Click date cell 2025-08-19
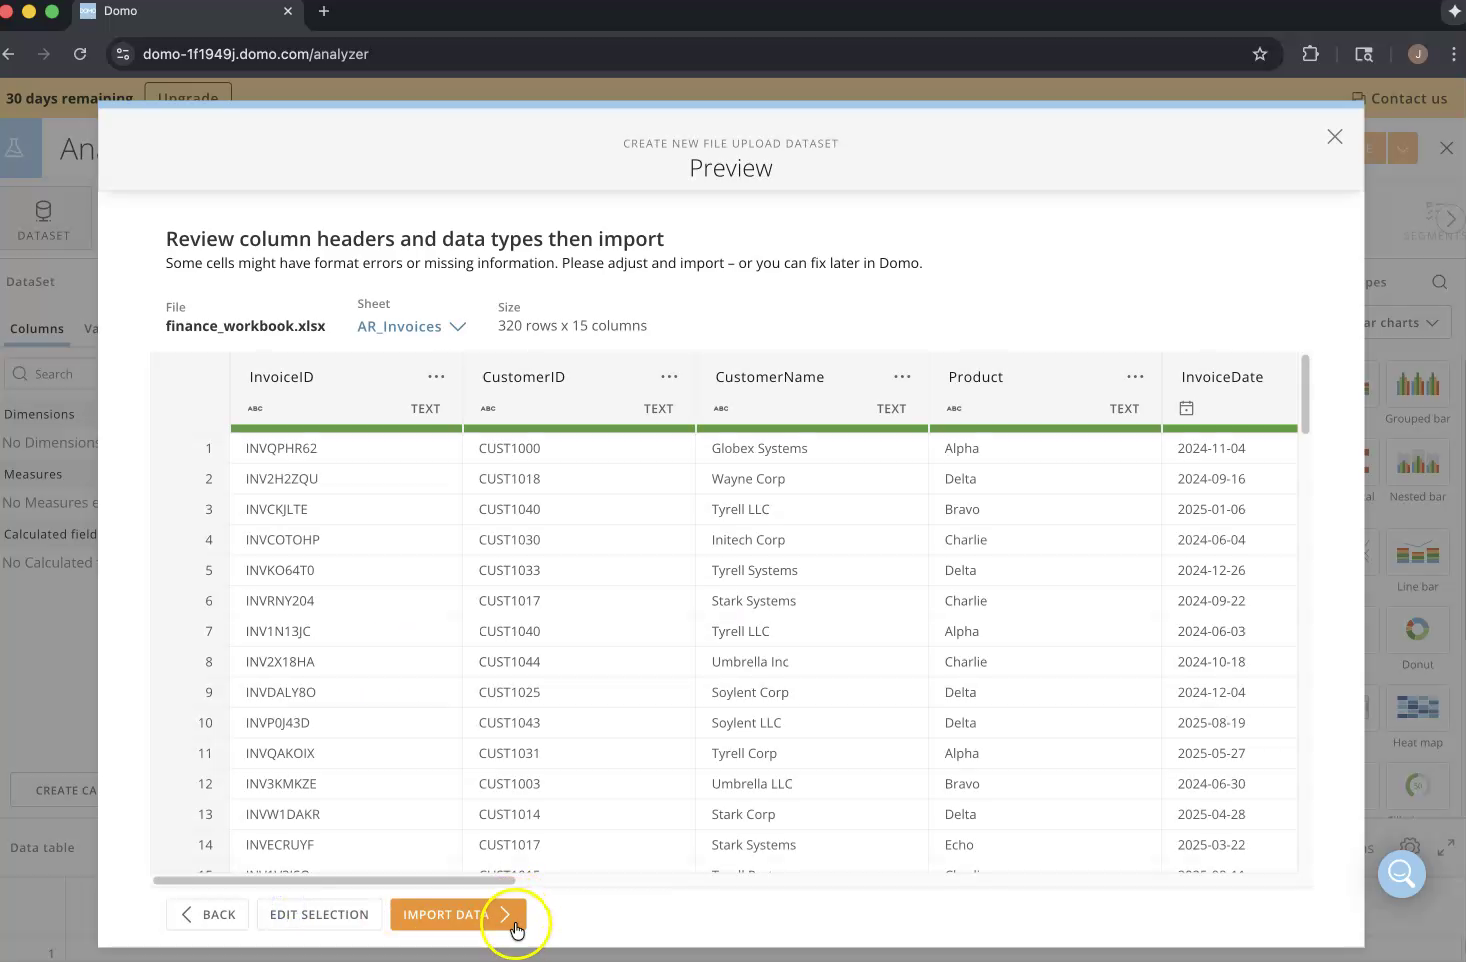Viewport: 1466px width, 962px height. click(x=1211, y=723)
